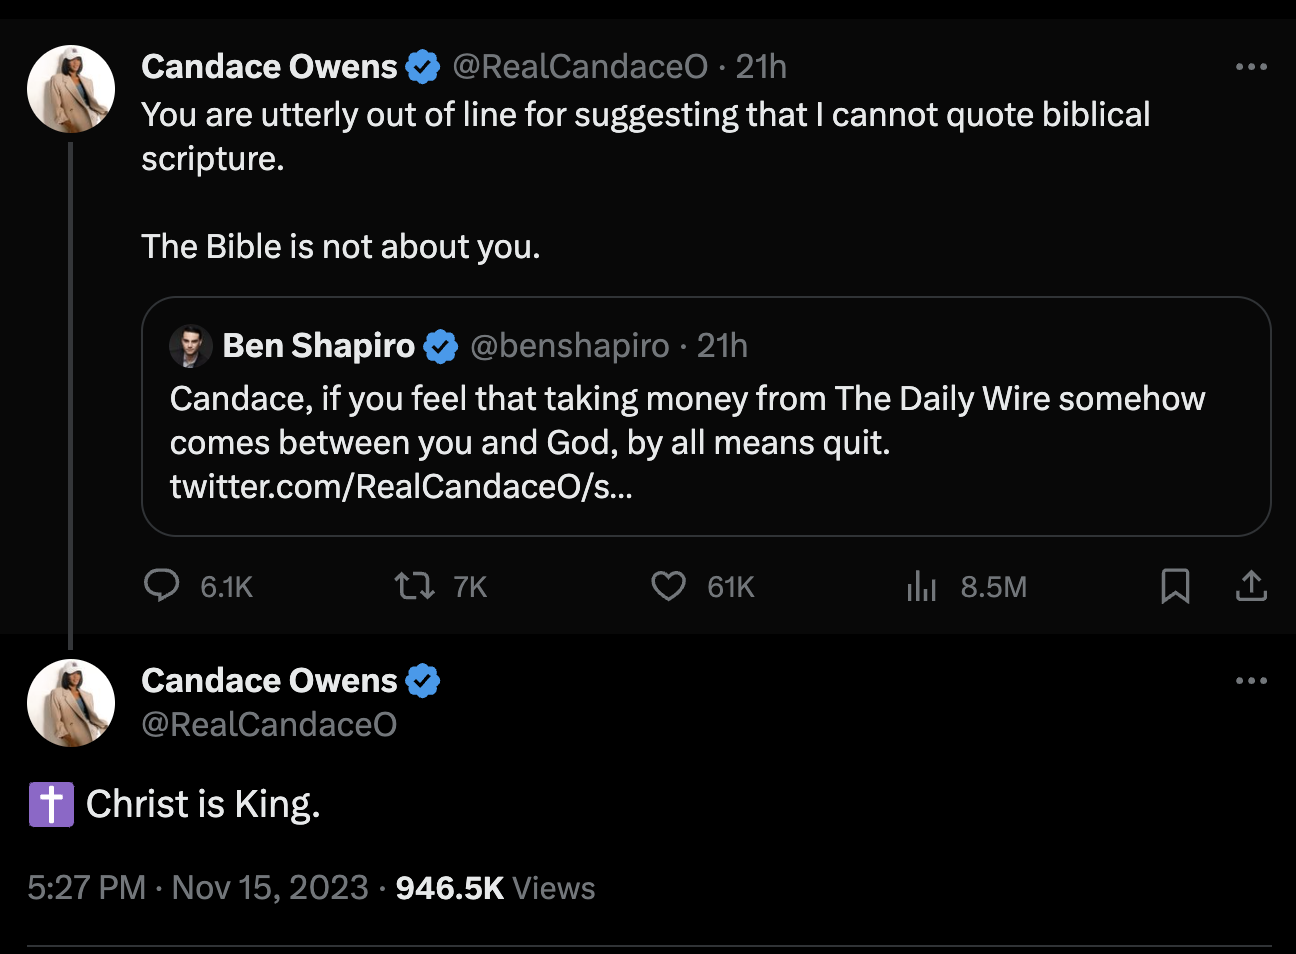Open view analytics bar chart icon
The image size is (1296, 954).
[921, 586]
